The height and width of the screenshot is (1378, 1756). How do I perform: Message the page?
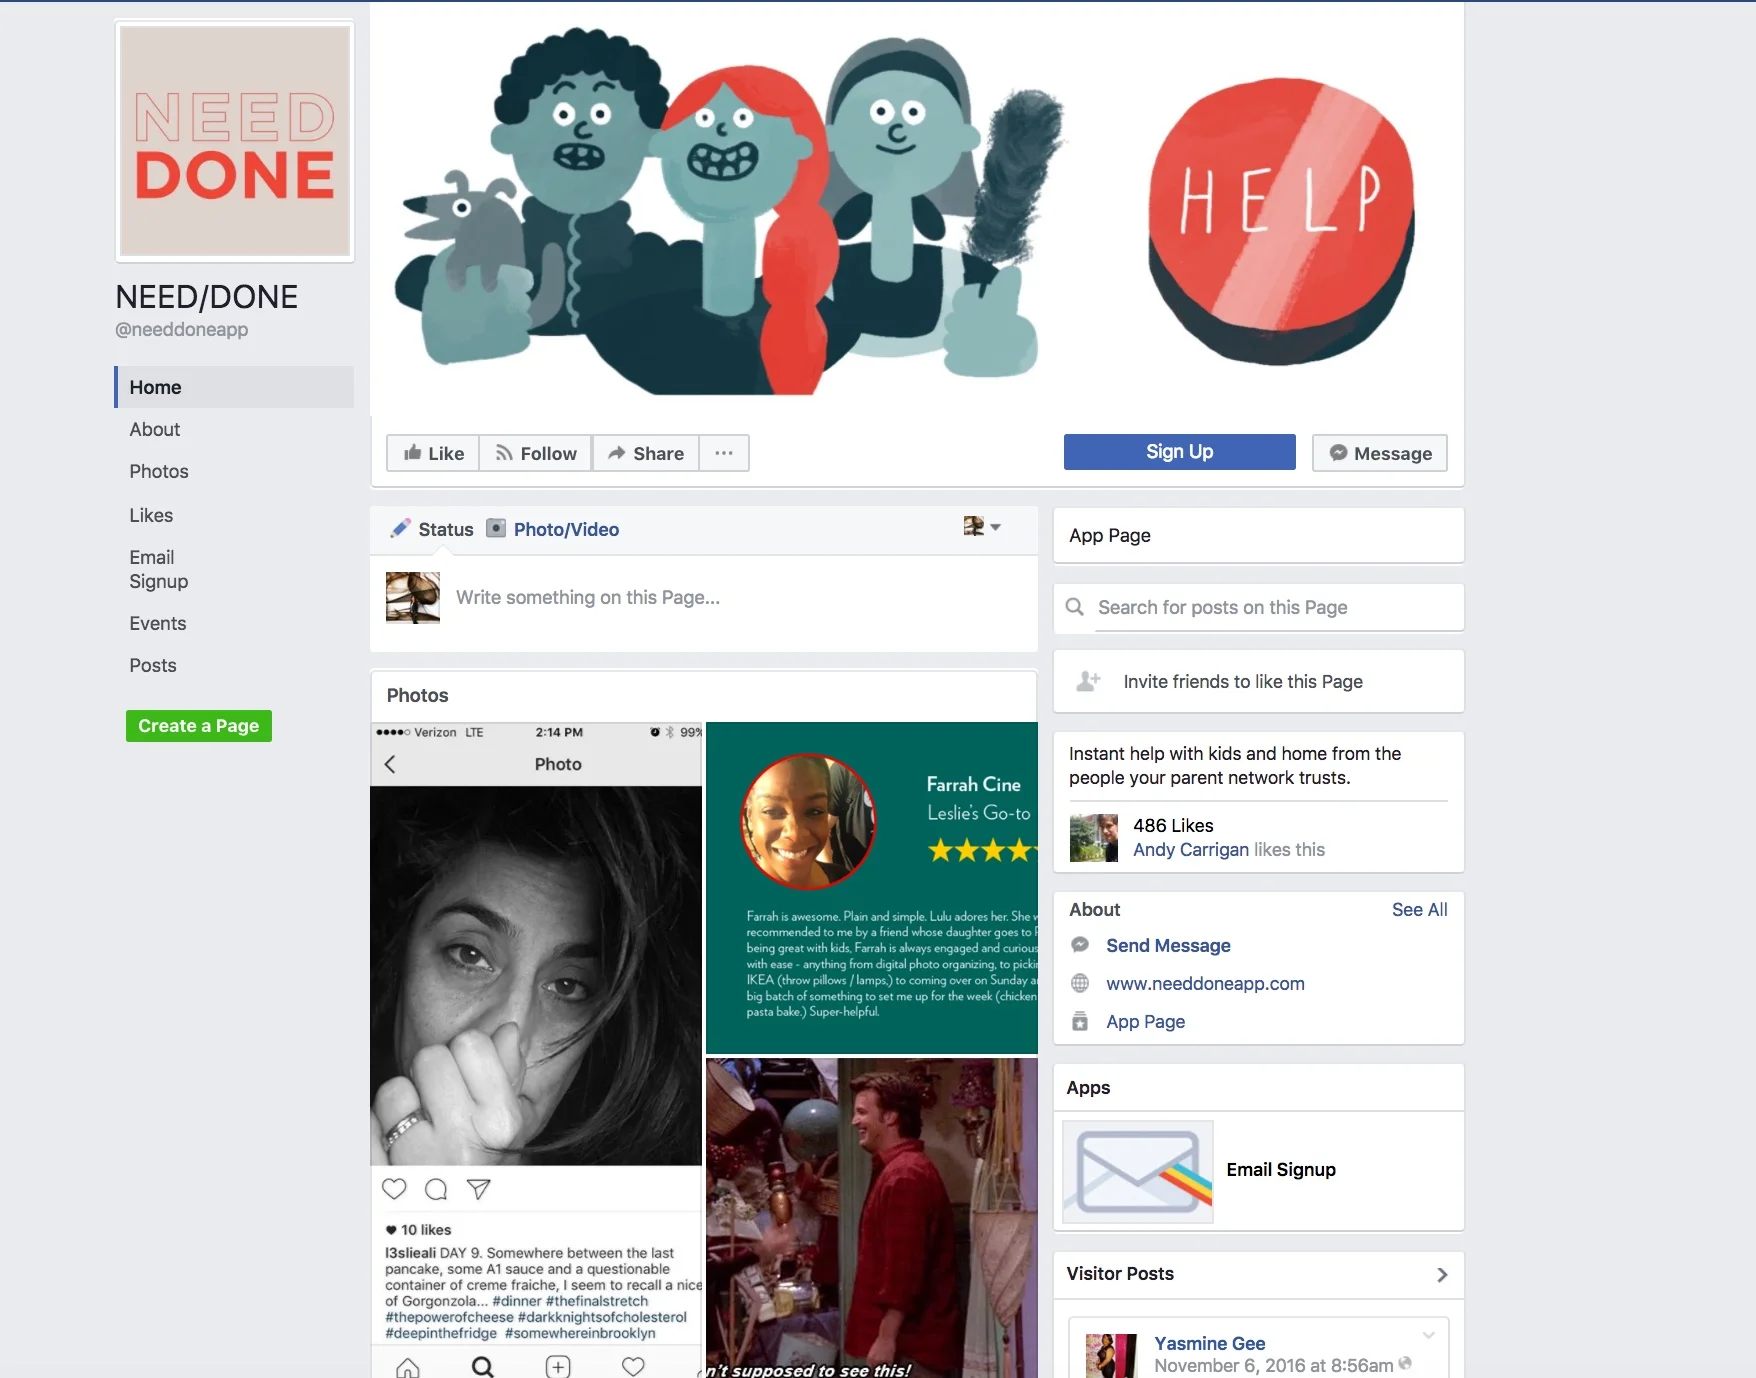tap(1380, 453)
